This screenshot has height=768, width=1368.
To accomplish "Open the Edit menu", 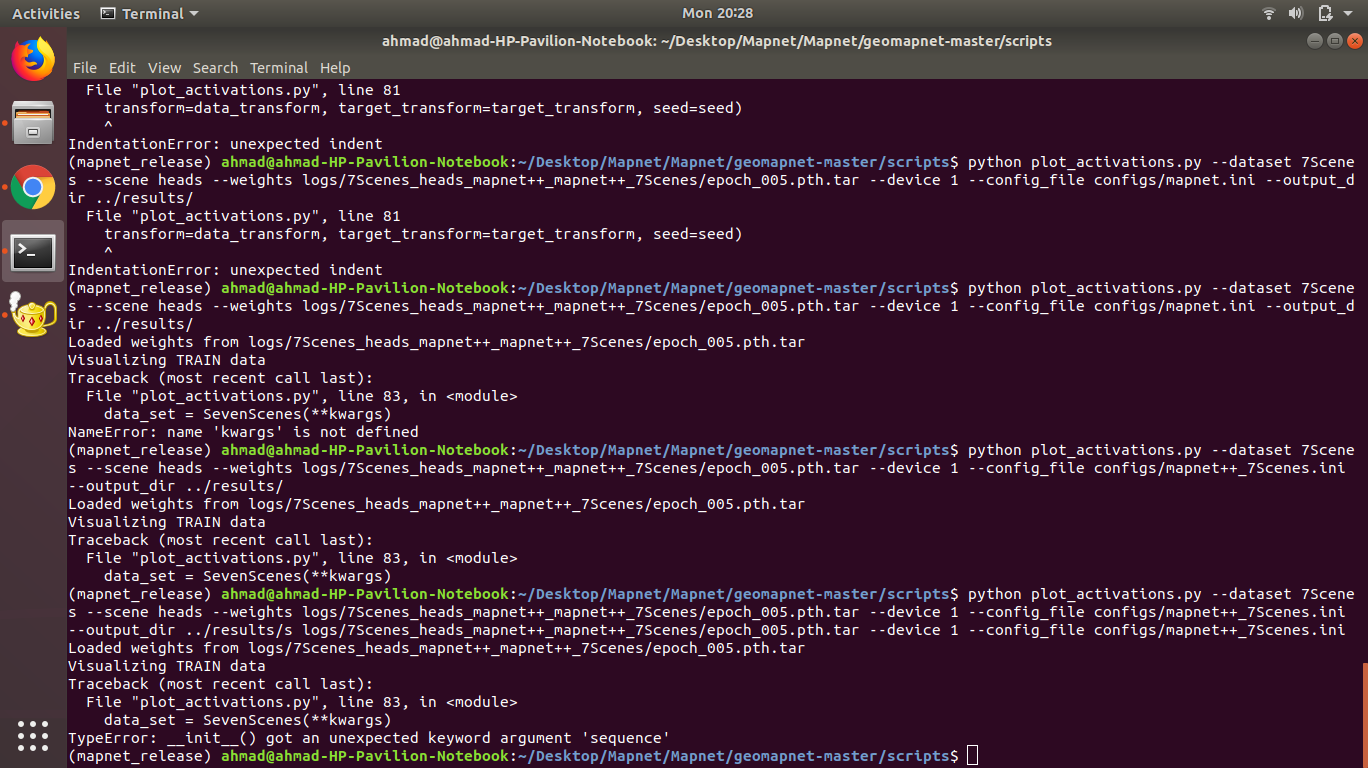I will (122, 68).
